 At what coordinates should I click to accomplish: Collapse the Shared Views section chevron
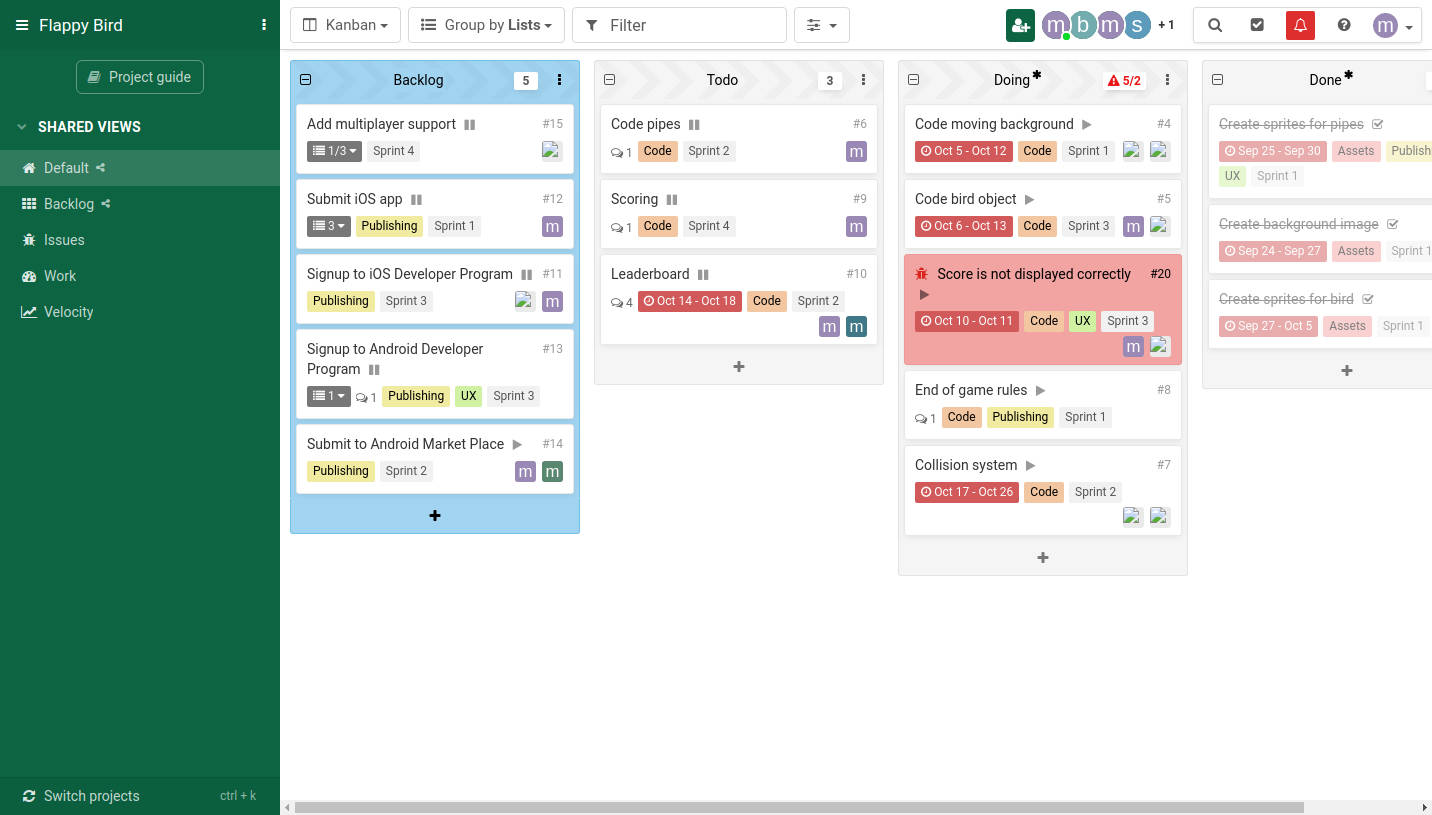click(22, 127)
